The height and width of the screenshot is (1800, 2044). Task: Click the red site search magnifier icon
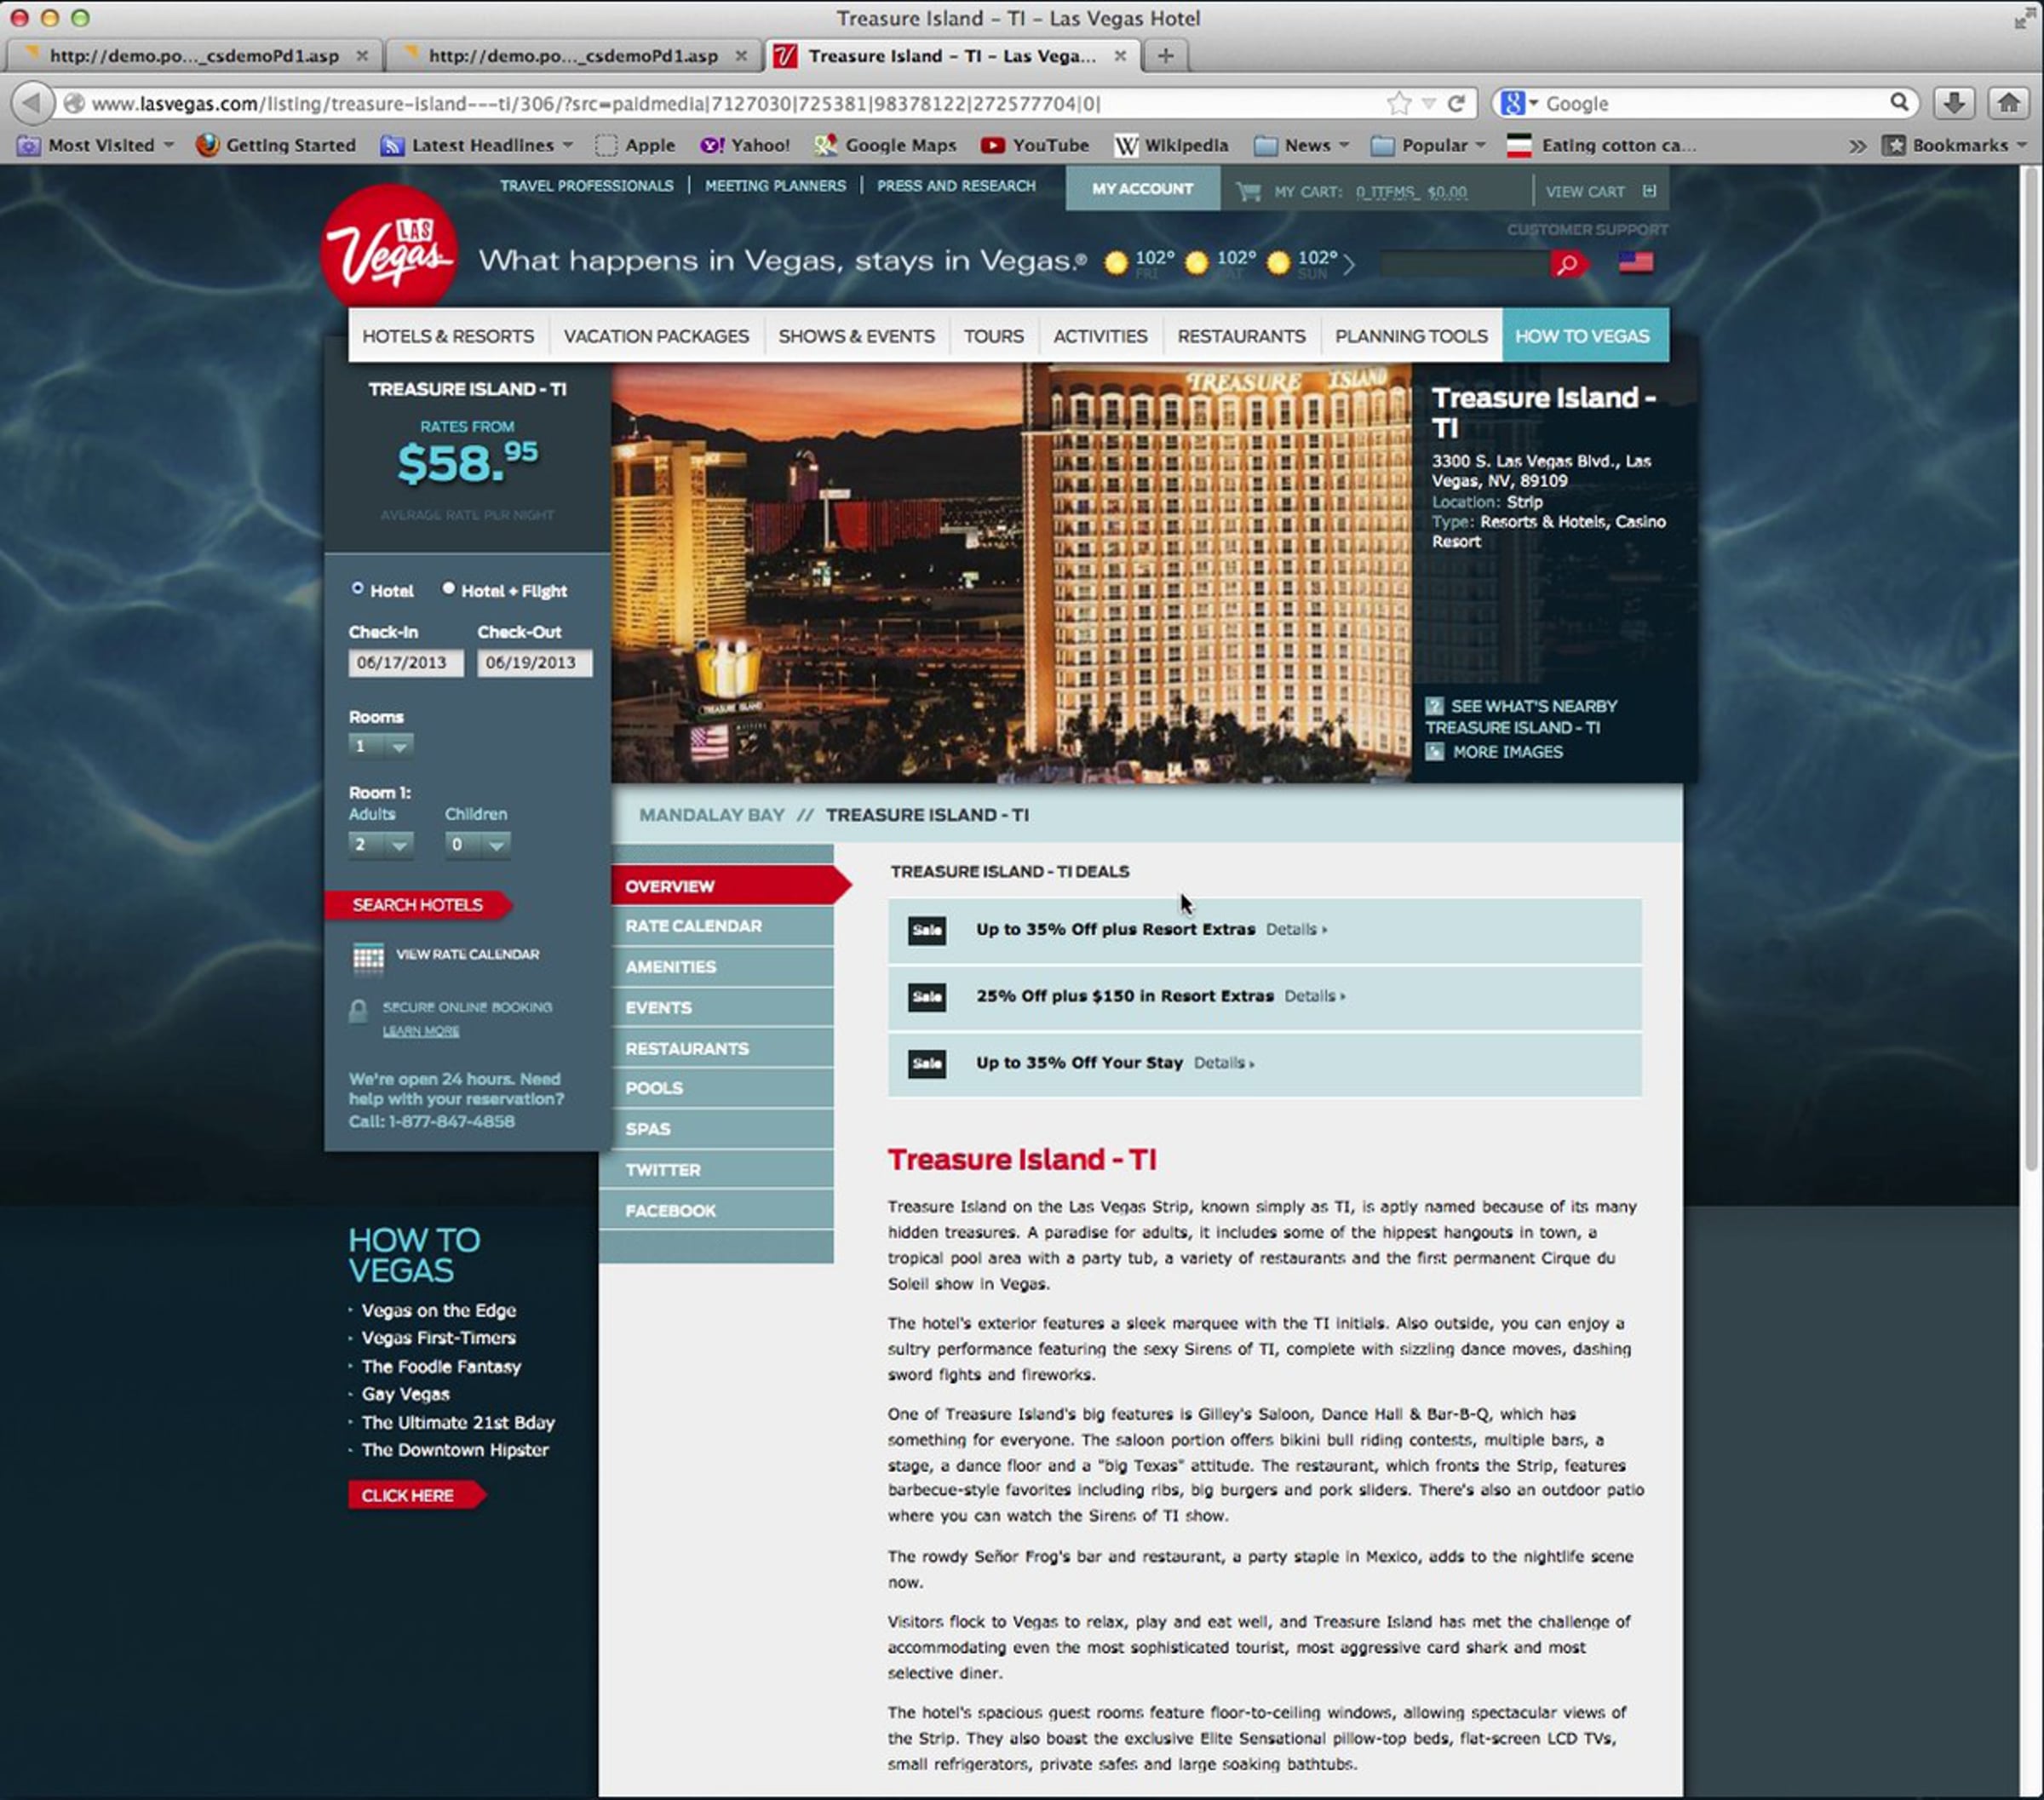pos(1567,264)
